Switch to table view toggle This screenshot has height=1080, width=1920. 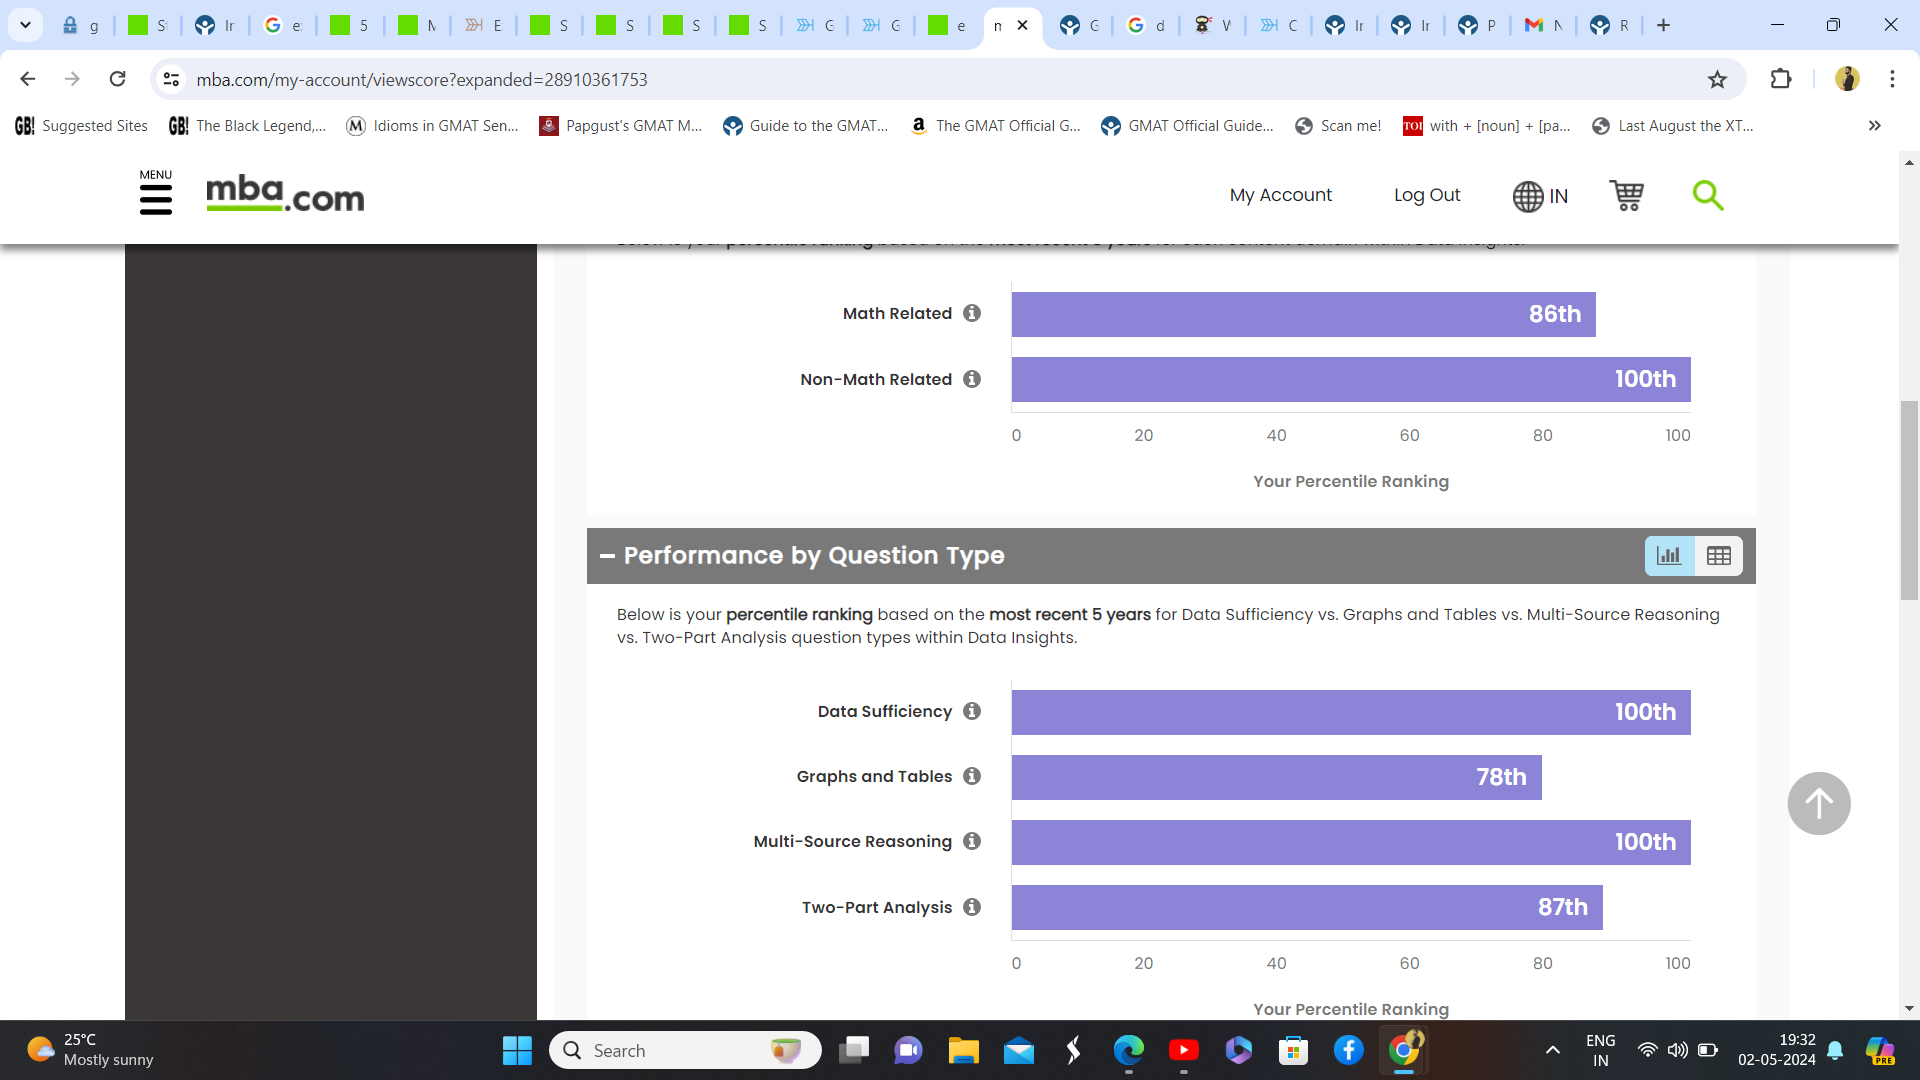pyautogui.click(x=1719, y=556)
